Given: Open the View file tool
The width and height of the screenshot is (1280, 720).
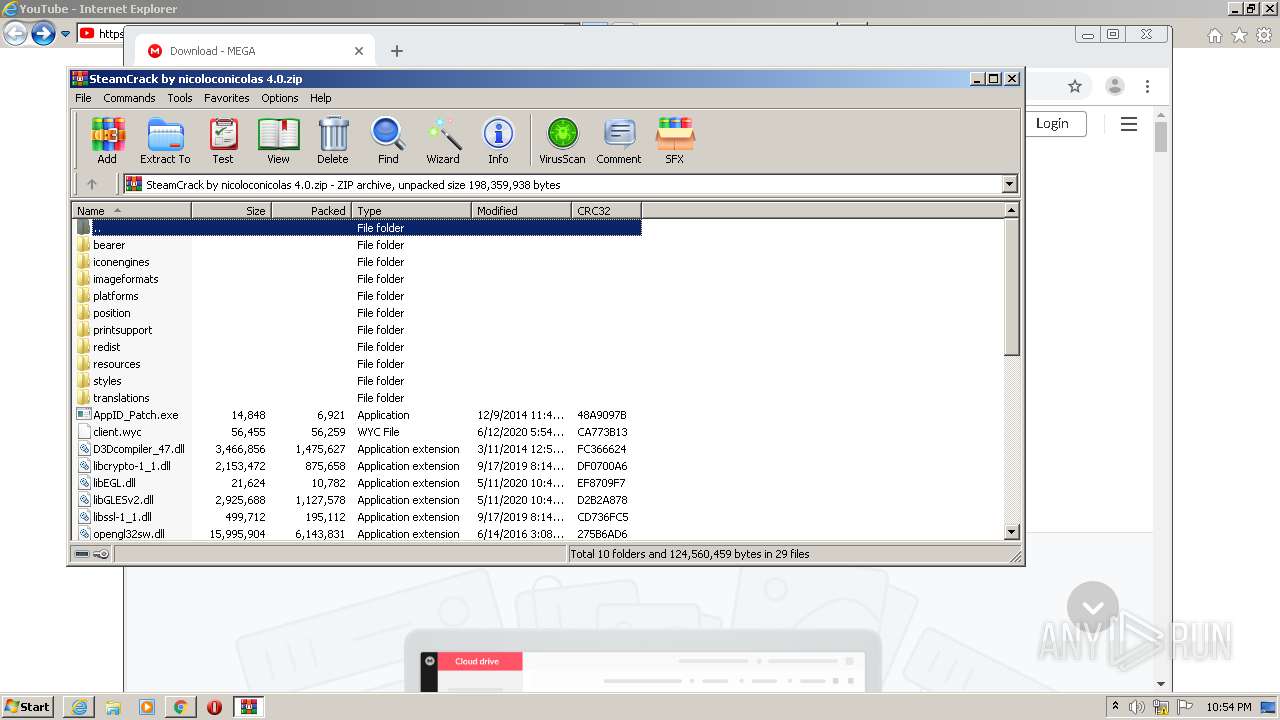Looking at the screenshot, I should pos(278,140).
